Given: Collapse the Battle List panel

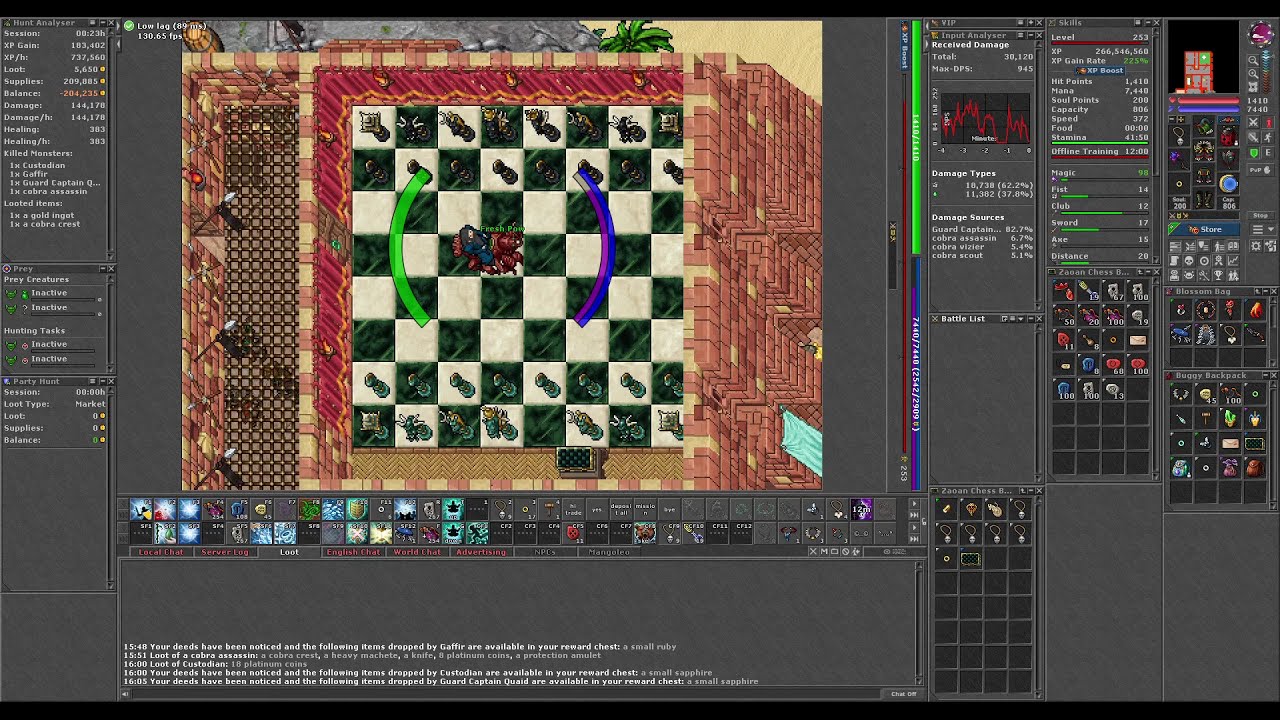Looking at the screenshot, I should point(1031,319).
